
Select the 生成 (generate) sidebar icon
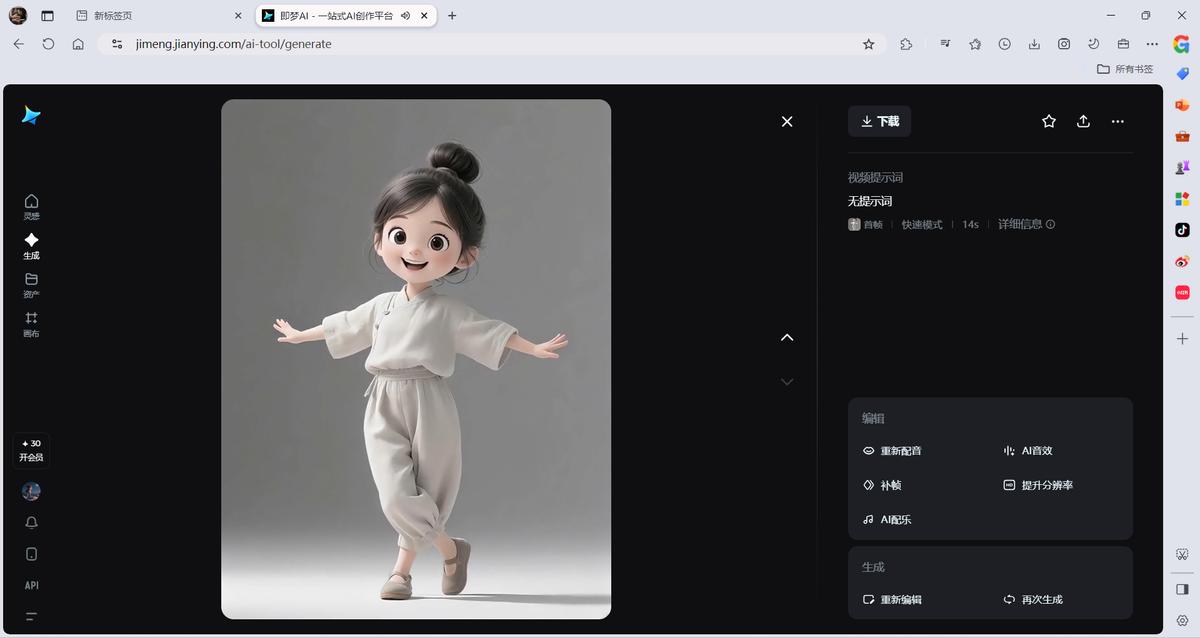tap(31, 246)
